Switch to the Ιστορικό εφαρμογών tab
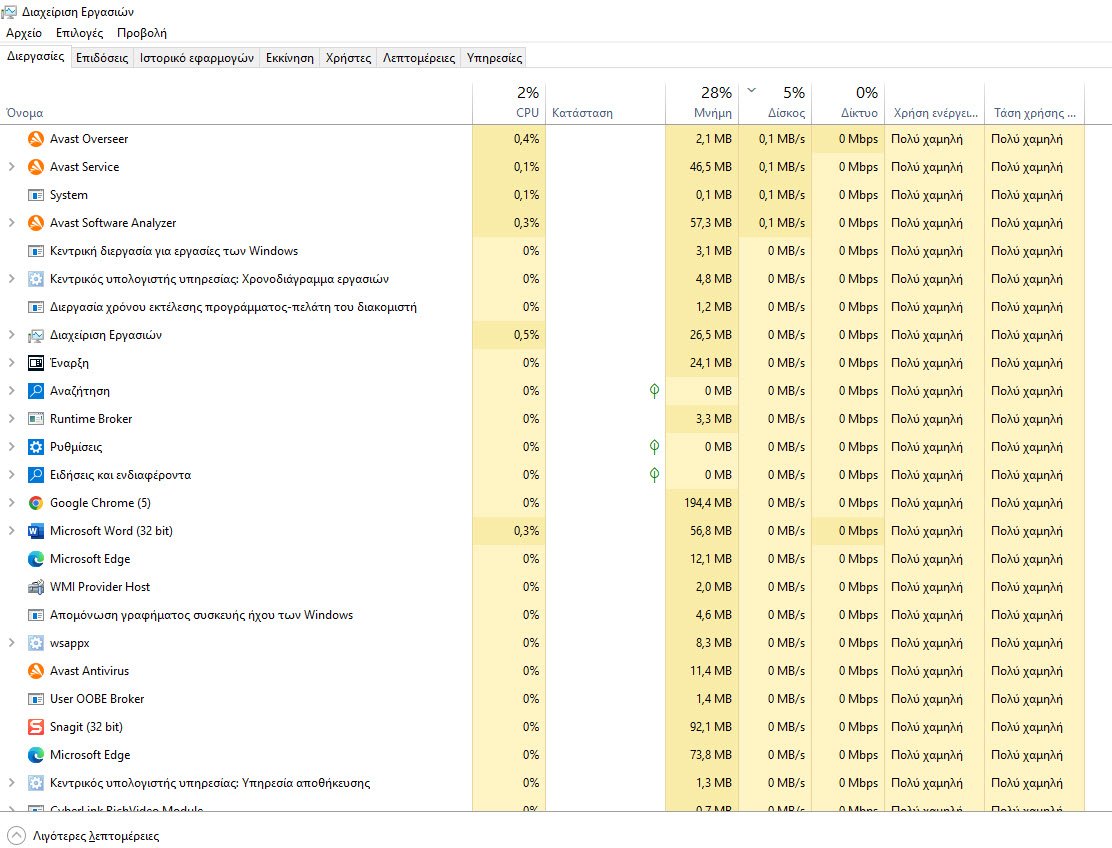 (x=196, y=58)
